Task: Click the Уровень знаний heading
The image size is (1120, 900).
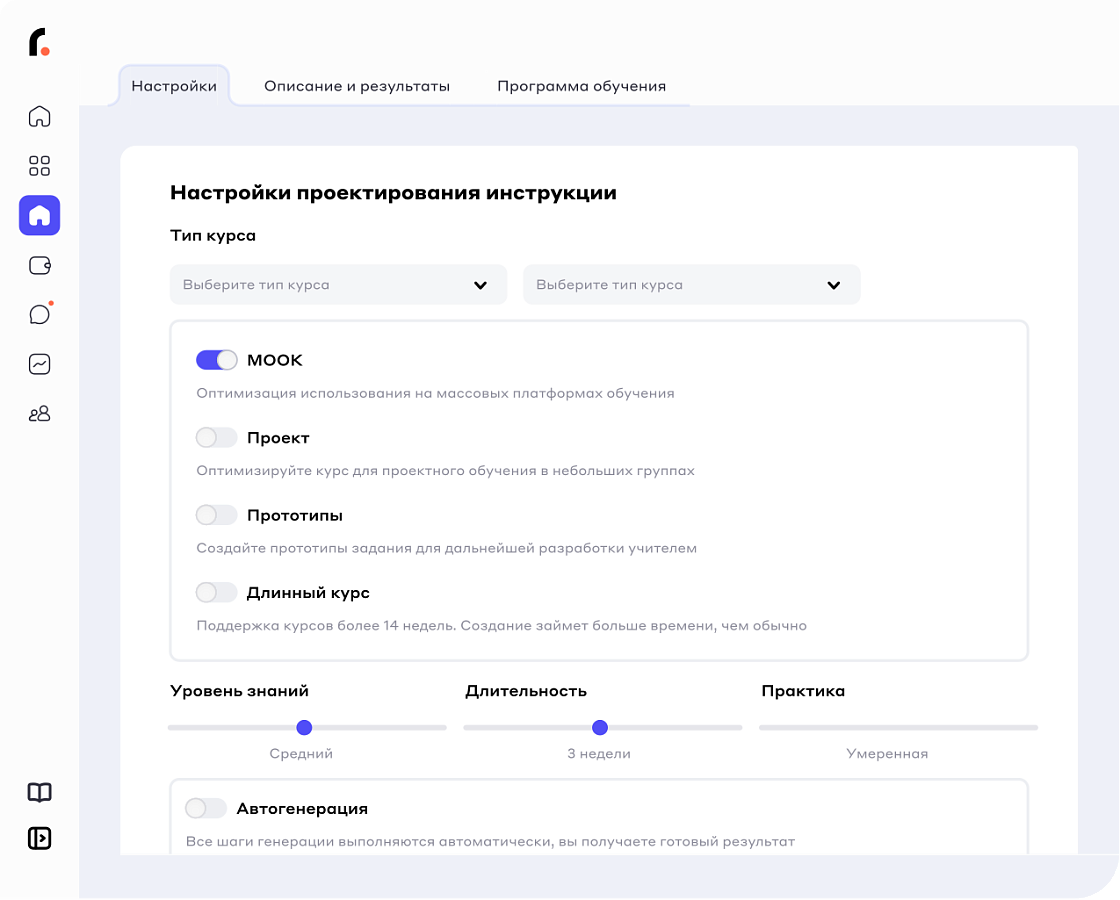Action: (x=239, y=691)
